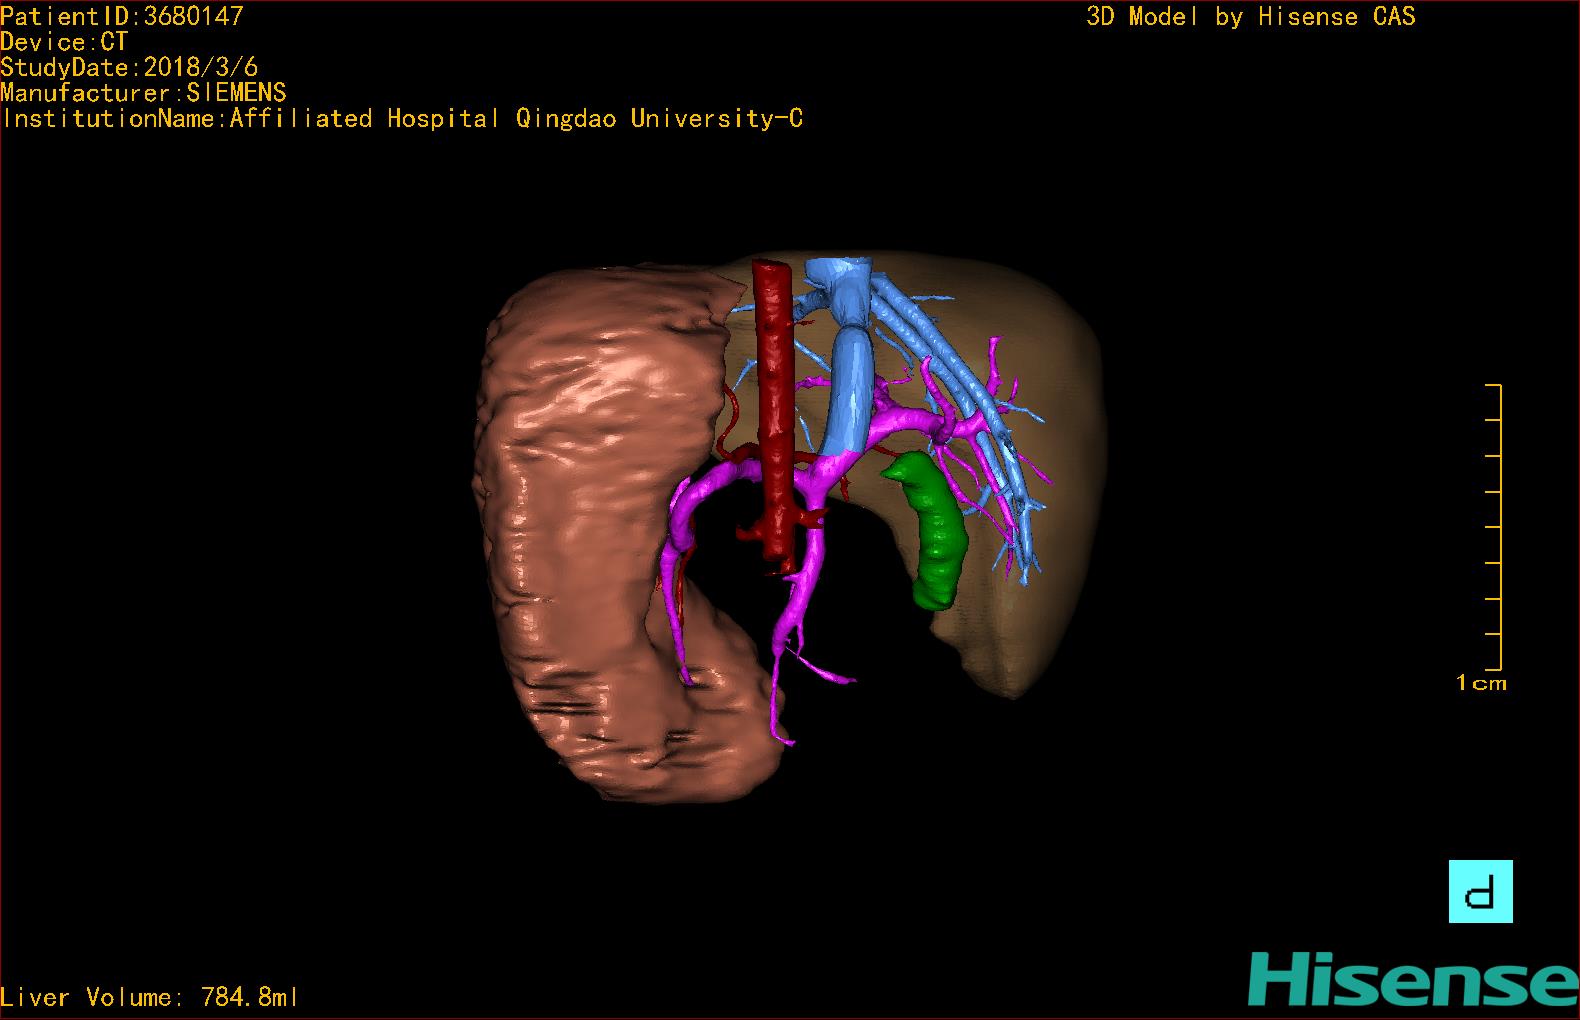
Task: Select the green gallbladder structure
Action: tap(933, 530)
